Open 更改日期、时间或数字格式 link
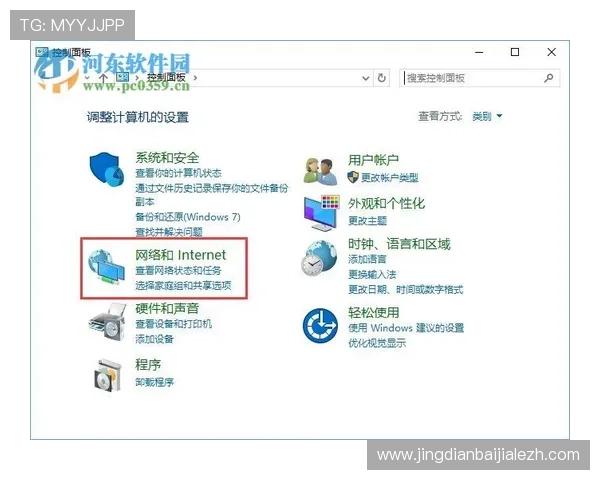Screen dimensions: 600x480 (406, 289)
